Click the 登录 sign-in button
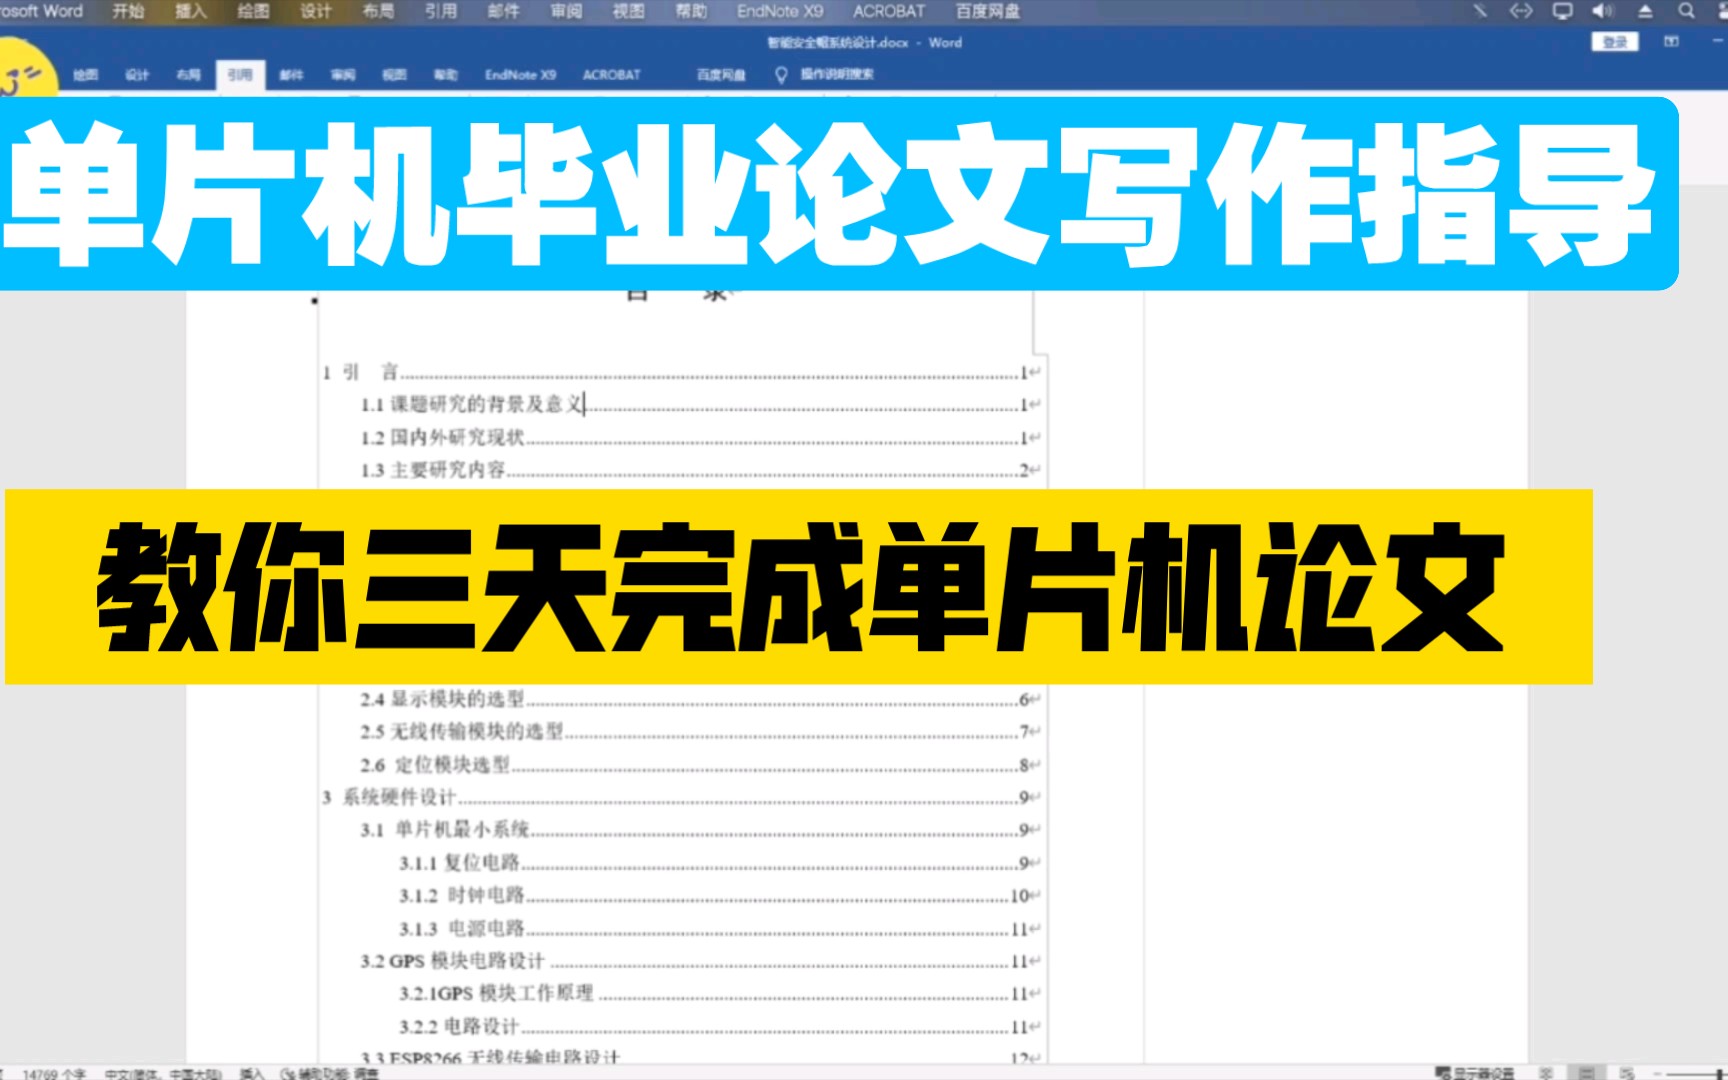 click(1615, 42)
